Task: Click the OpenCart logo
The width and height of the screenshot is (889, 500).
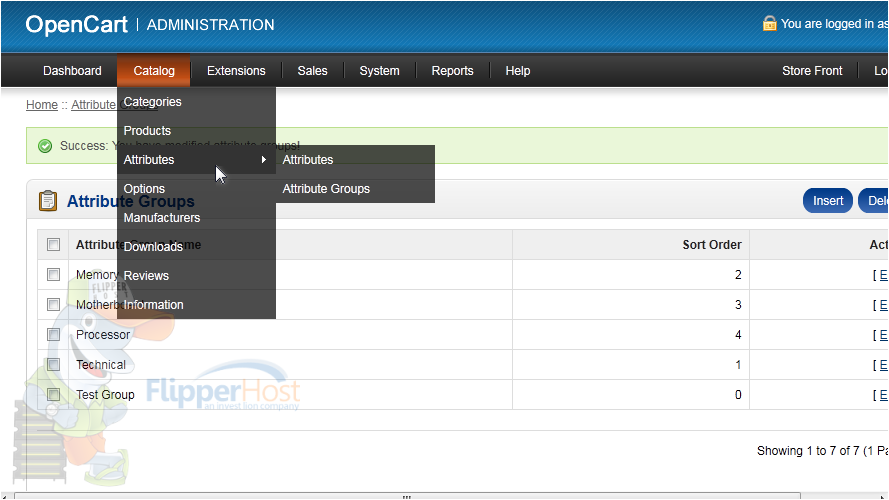Action: click(77, 24)
